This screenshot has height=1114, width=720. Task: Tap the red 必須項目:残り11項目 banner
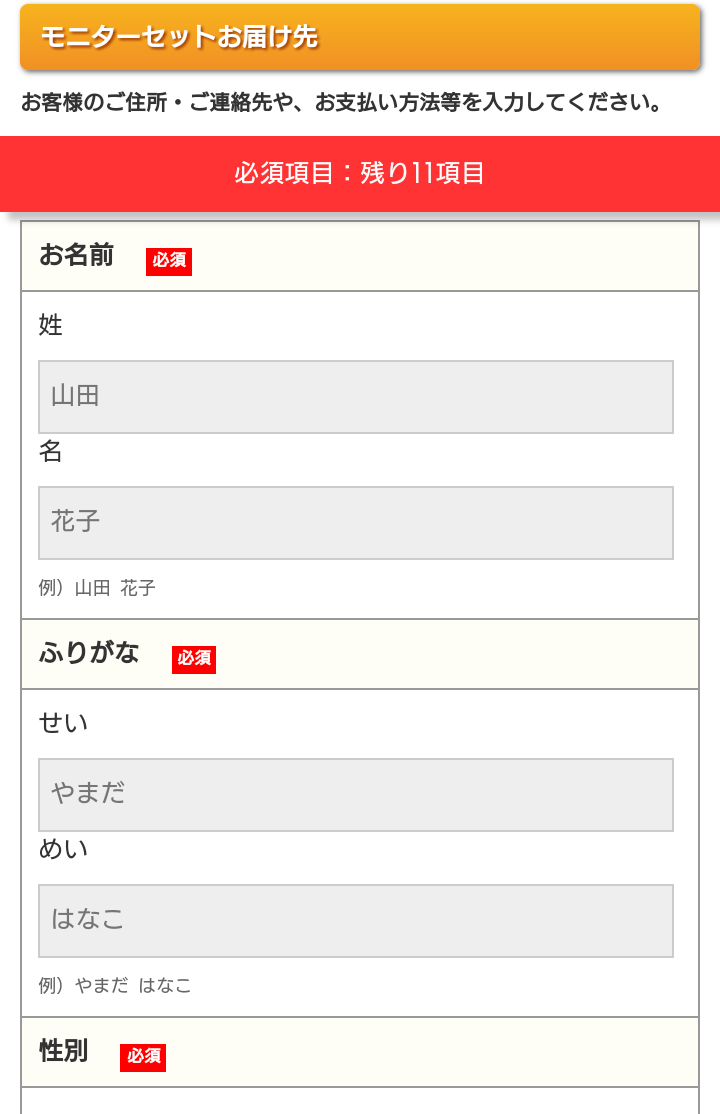[x=360, y=173]
